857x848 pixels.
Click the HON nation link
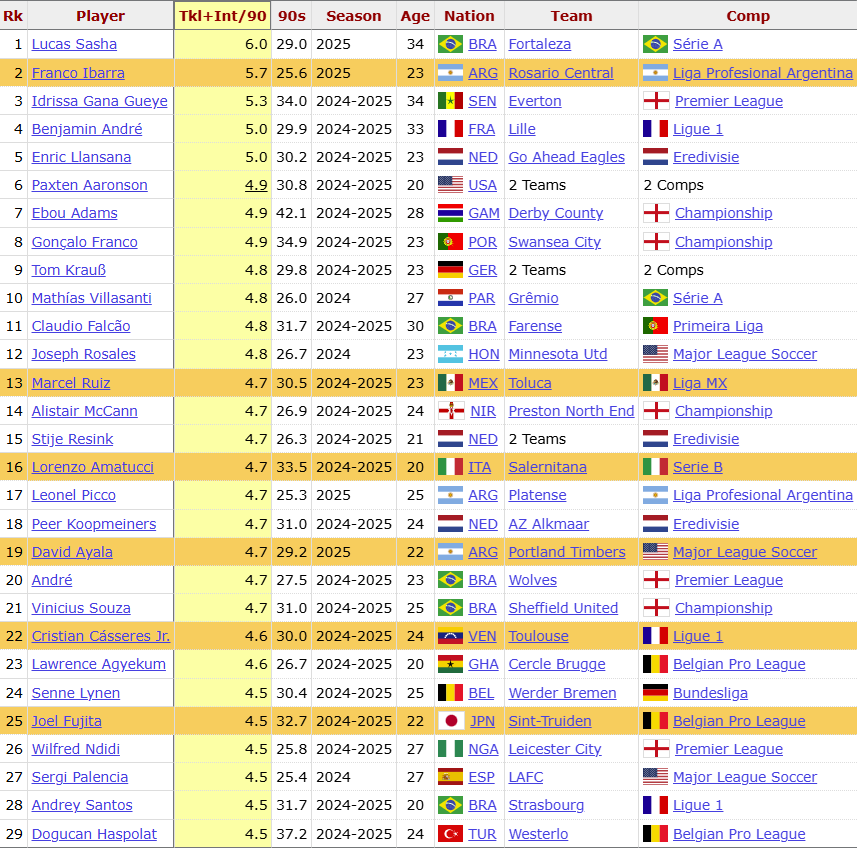coord(484,354)
